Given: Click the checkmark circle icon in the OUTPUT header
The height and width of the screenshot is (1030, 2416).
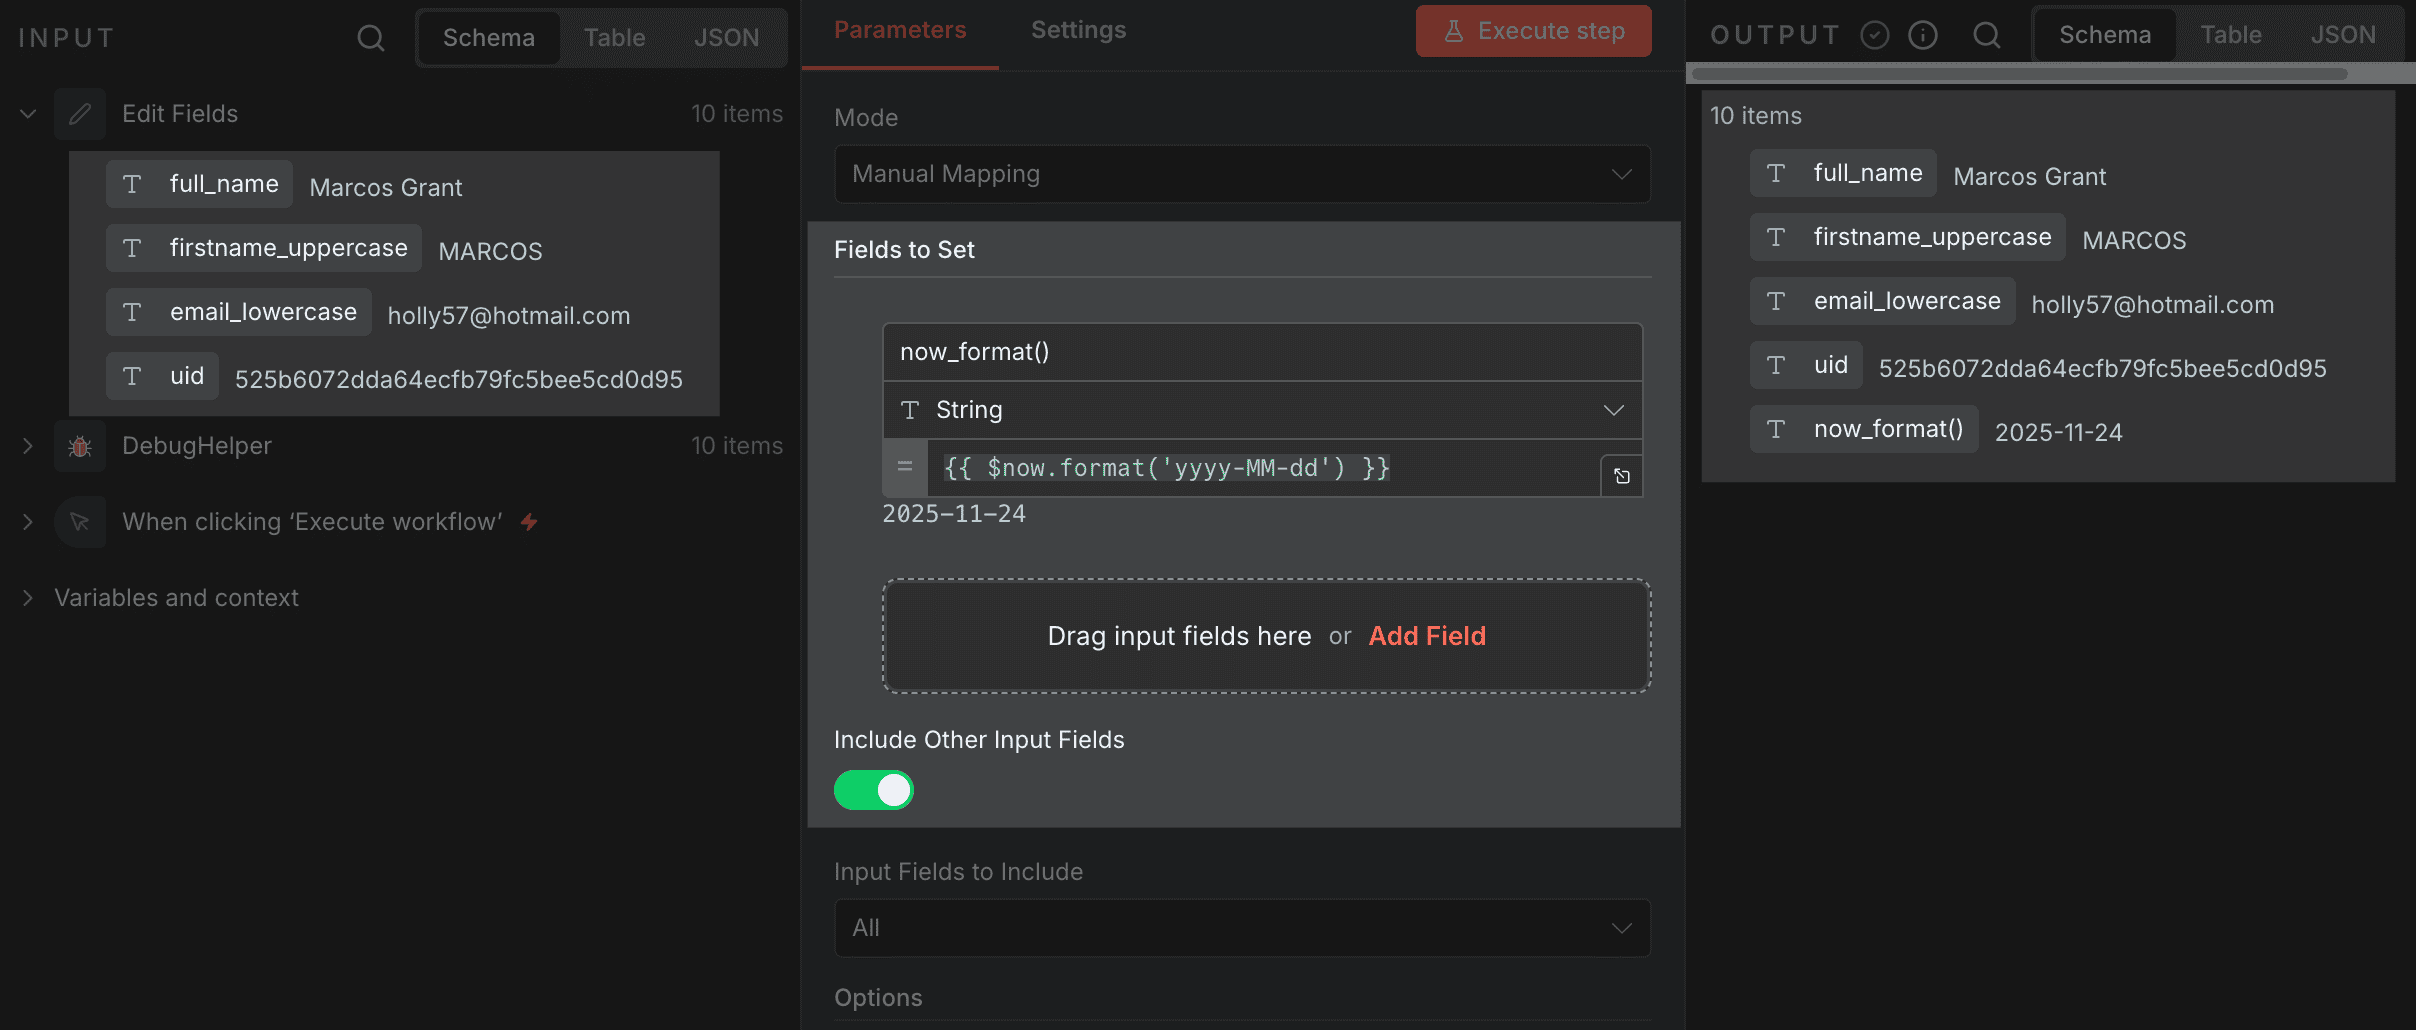Looking at the screenshot, I should click(1874, 35).
